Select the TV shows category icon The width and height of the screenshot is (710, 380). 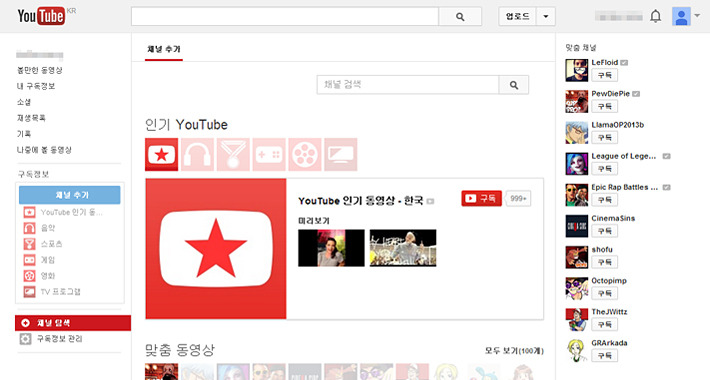click(x=341, y=154)
